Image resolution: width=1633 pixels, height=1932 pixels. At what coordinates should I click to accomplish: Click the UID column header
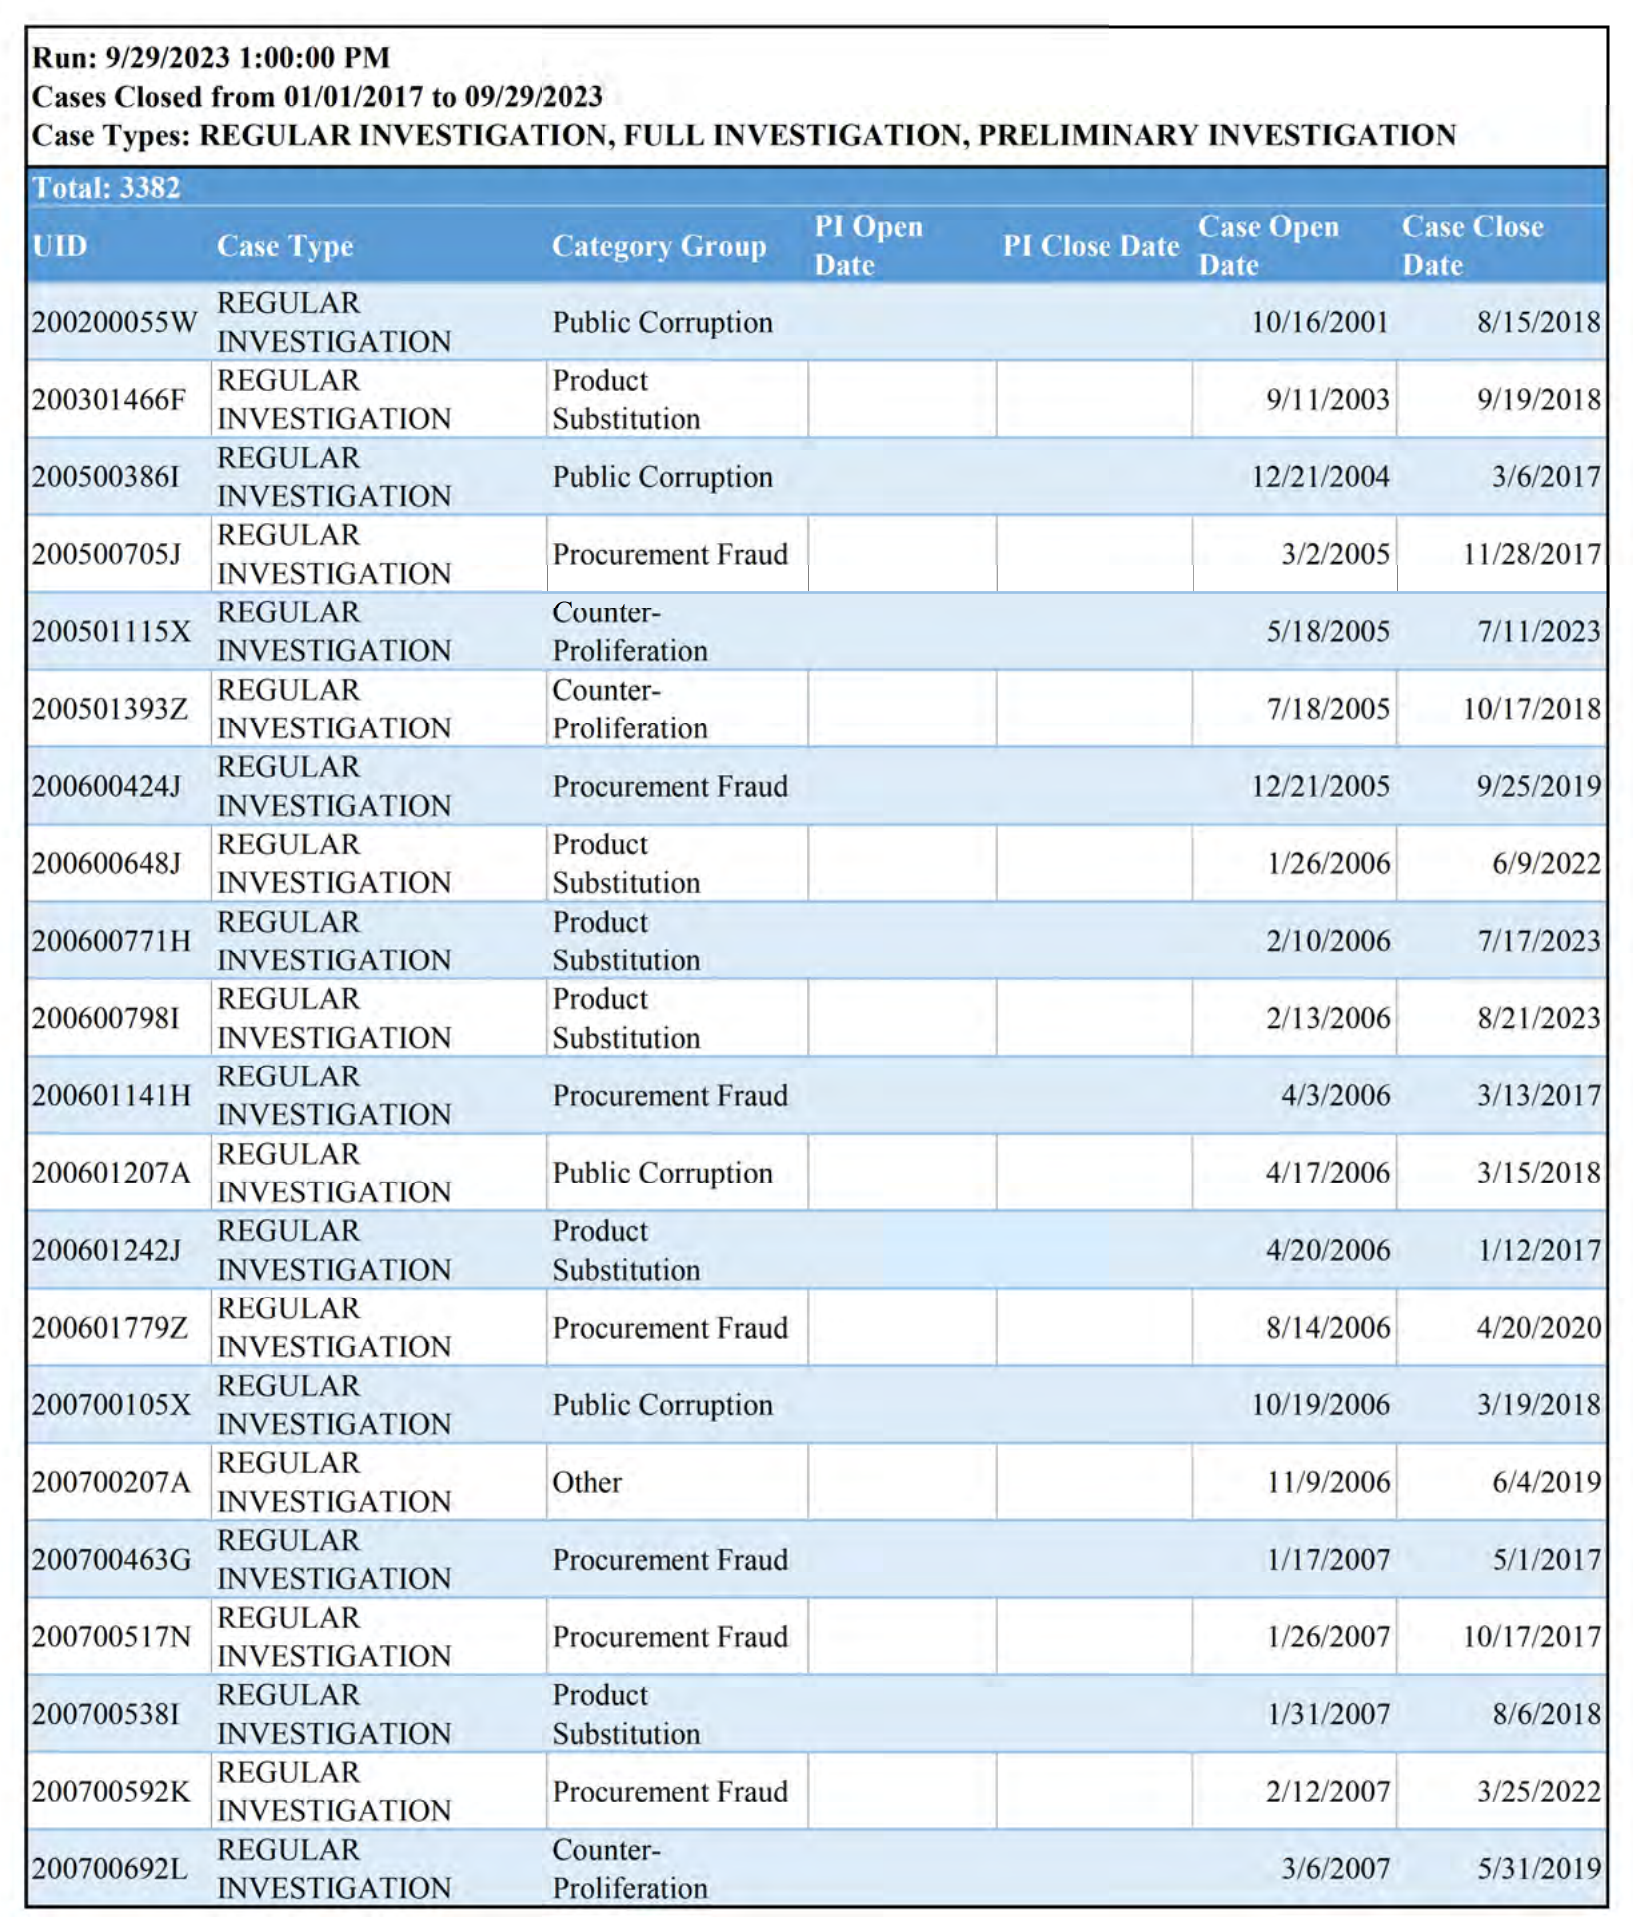pyautogui.click(x=60, y=246)
